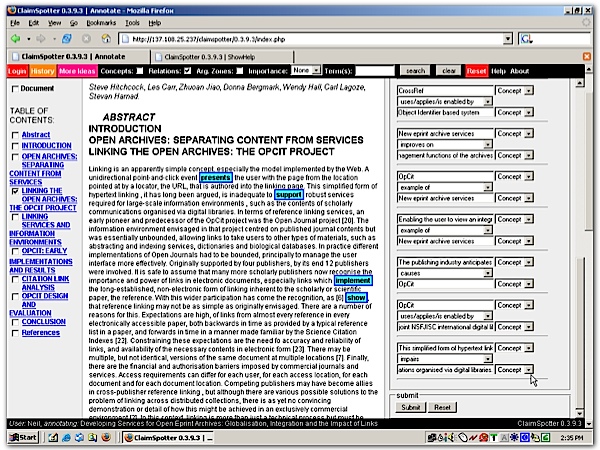
Task: Click the Windows Start button
Action: [x=23, y=437]
